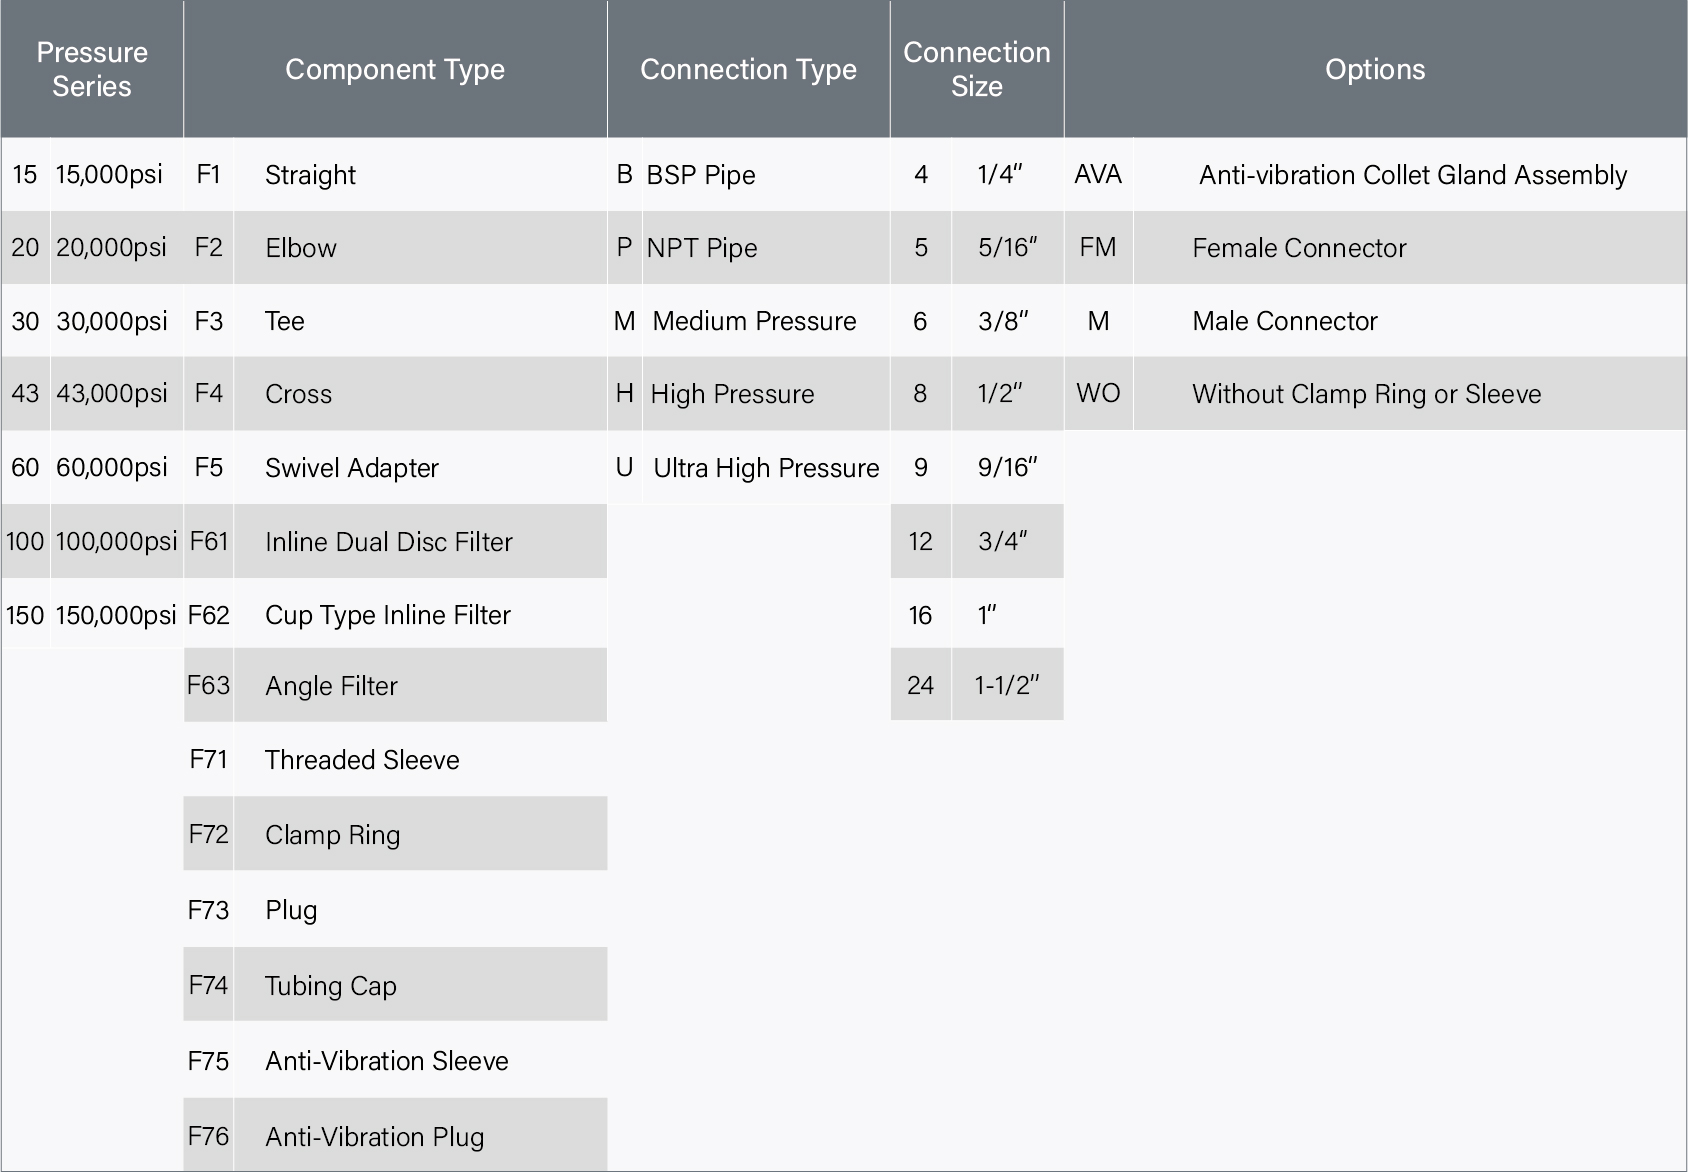The width and height of the screenshot is (1688, 1172).
Task: Click the F5 Swivel Adapter row
Action: coord(395,467)
